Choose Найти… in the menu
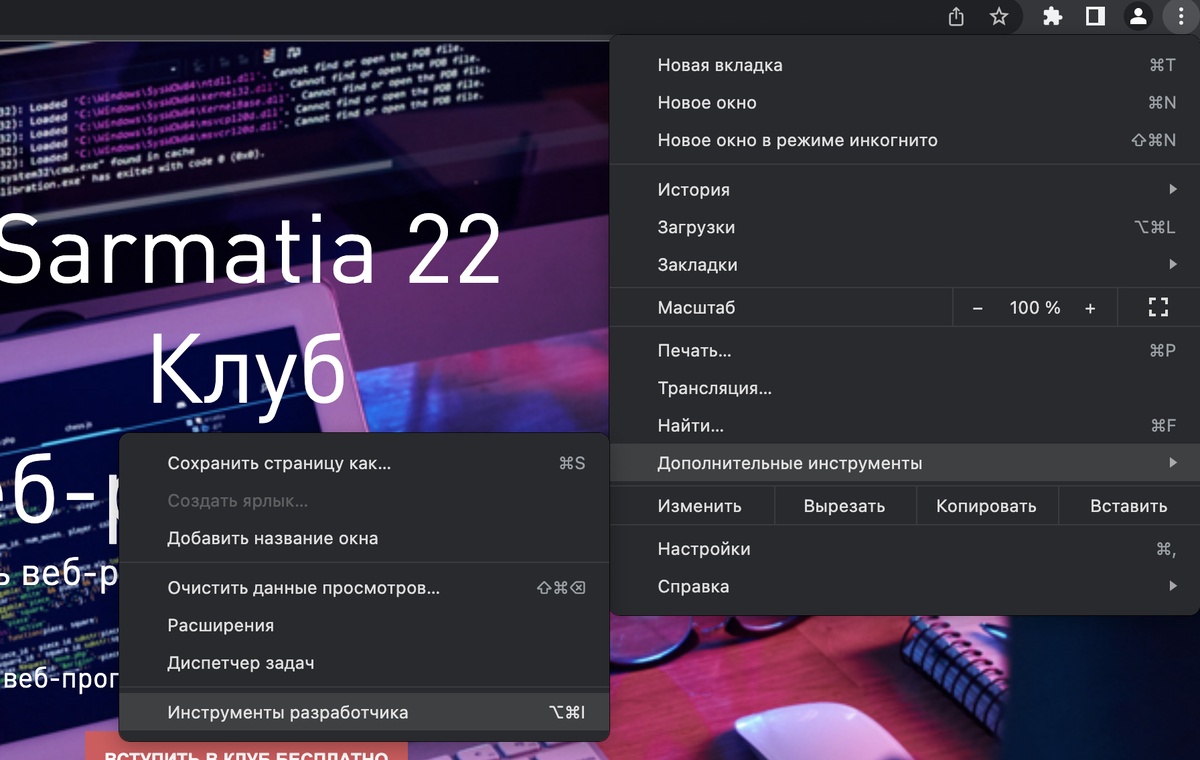 tap(904, 426)
